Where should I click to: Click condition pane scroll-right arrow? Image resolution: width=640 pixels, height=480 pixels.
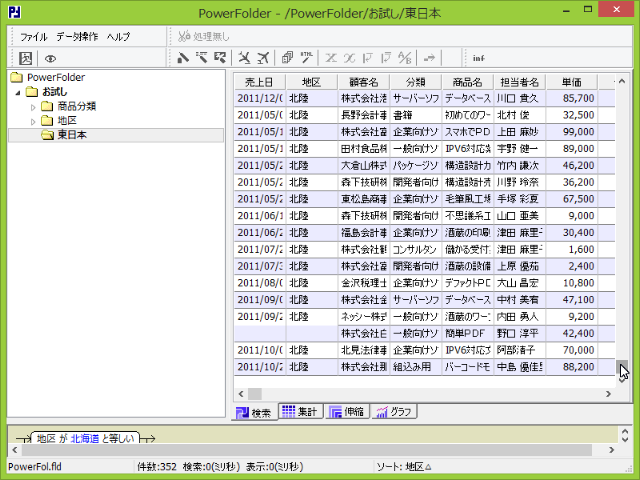pos(611,450)
